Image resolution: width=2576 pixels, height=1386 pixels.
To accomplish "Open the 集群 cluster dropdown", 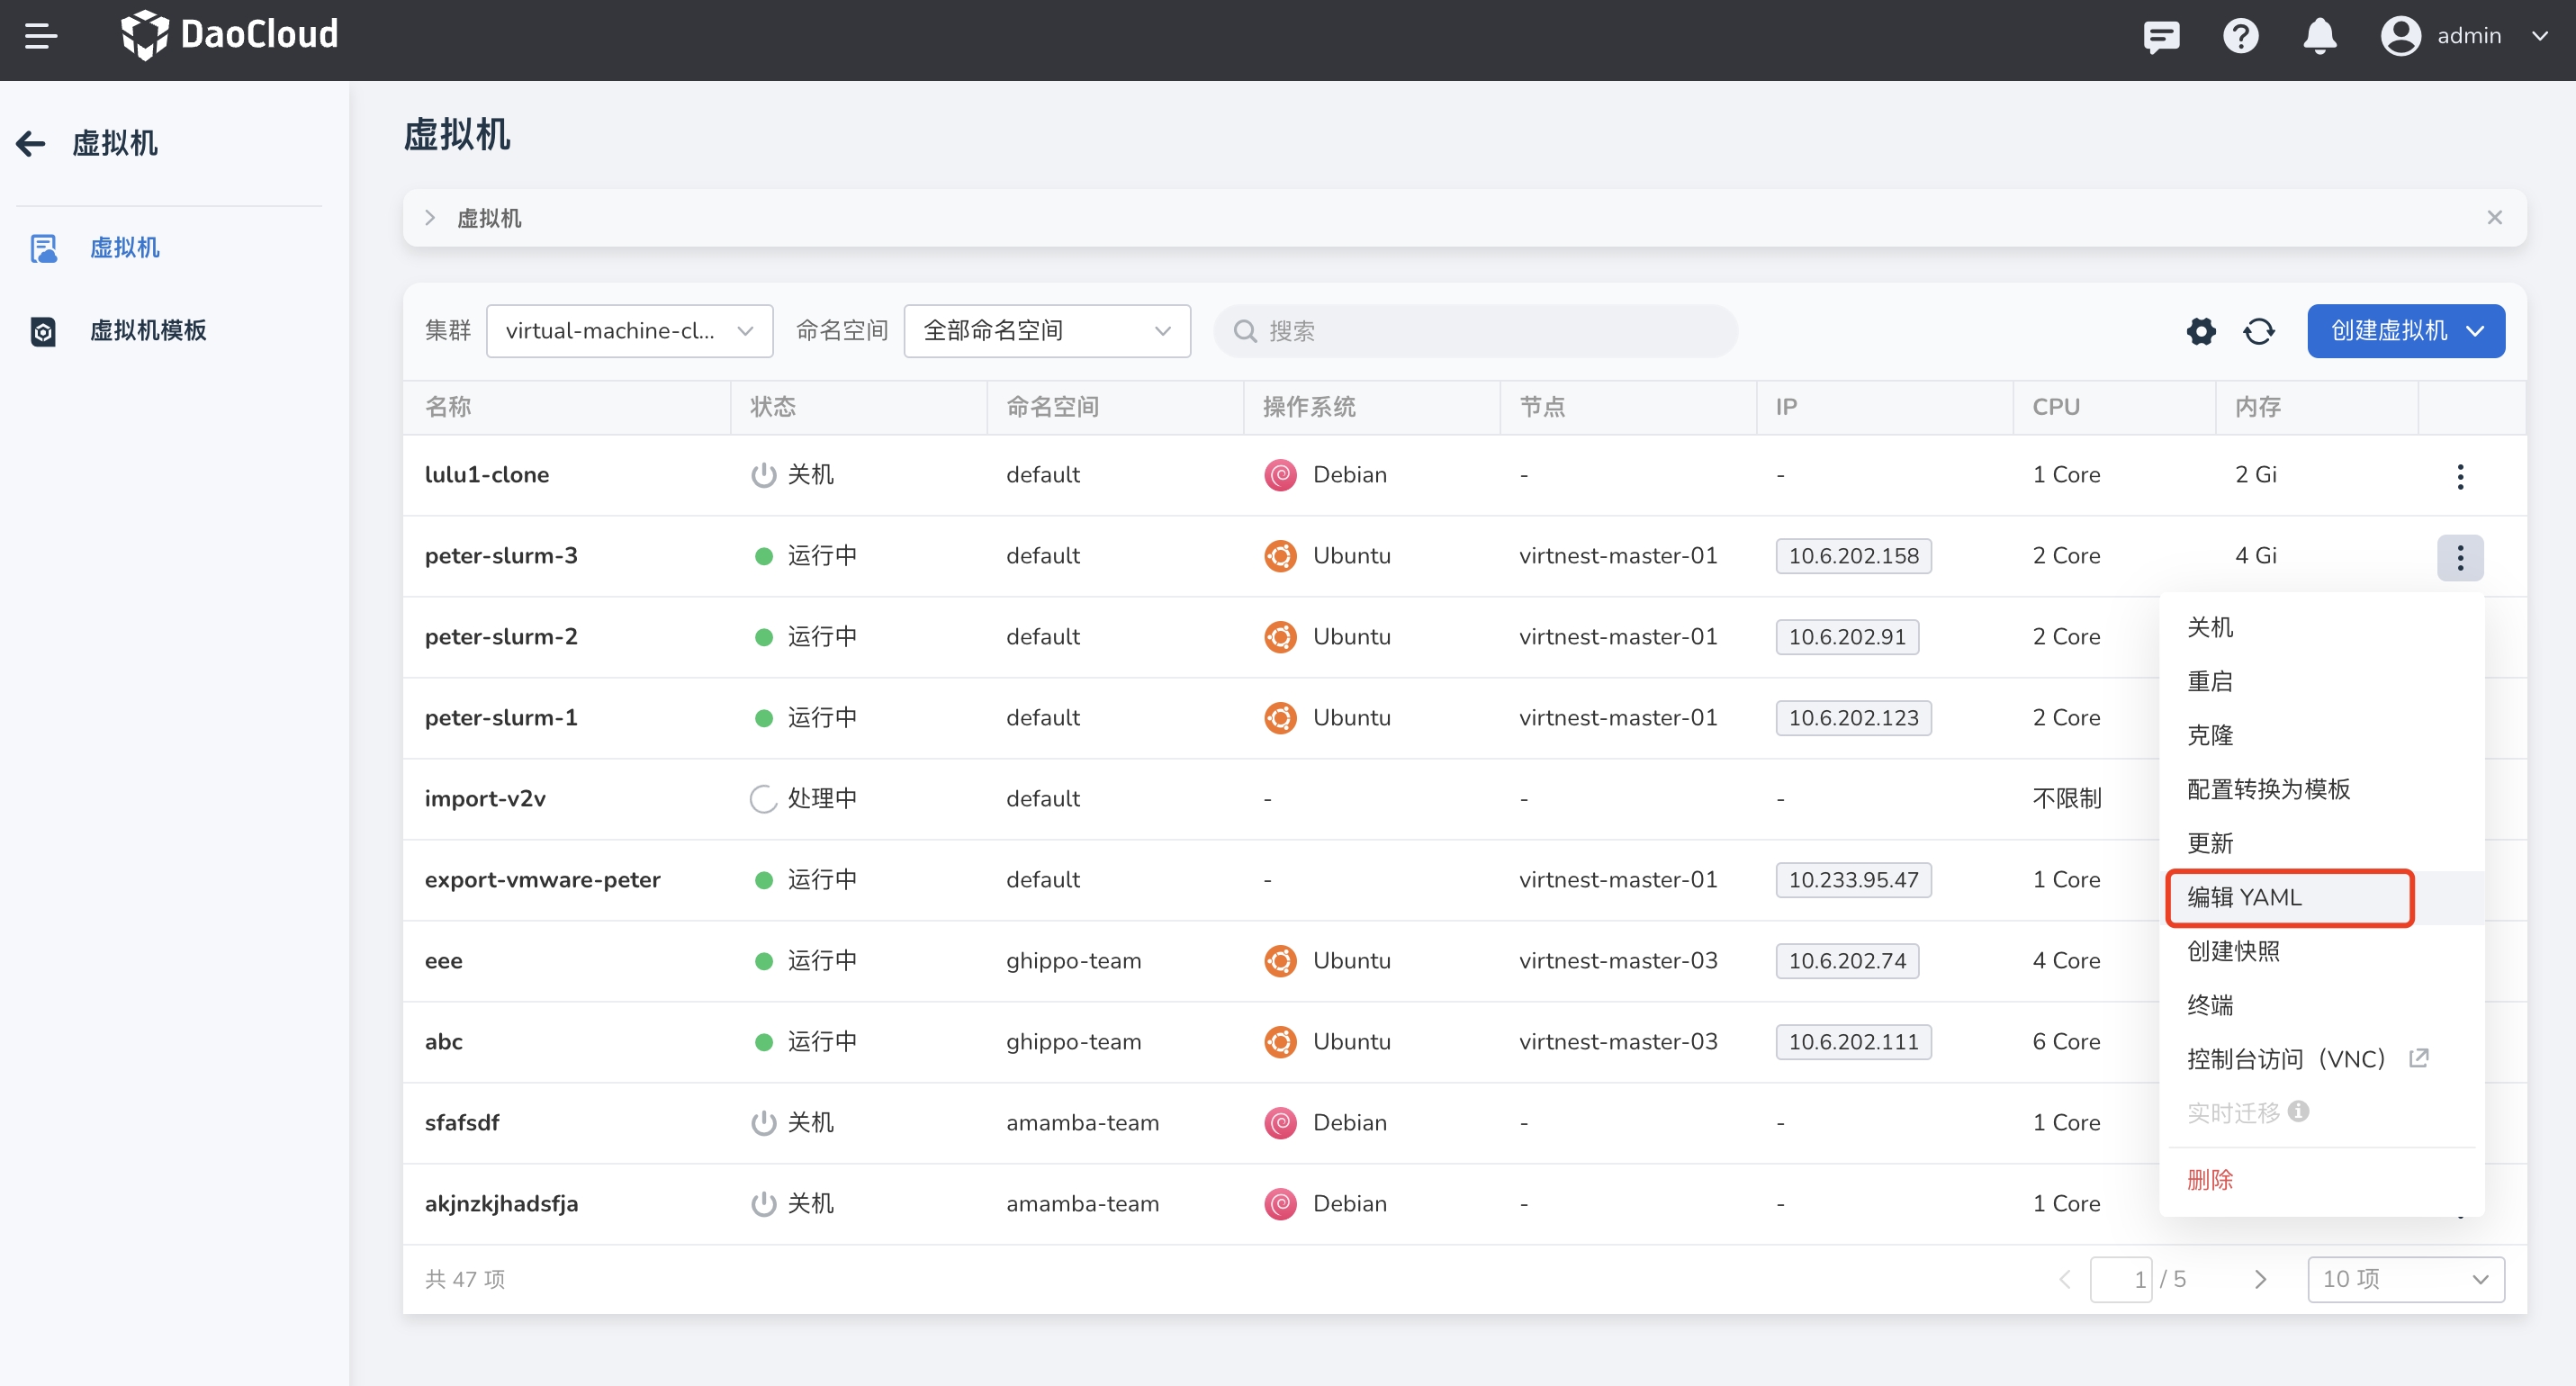I will click(629, 331).
